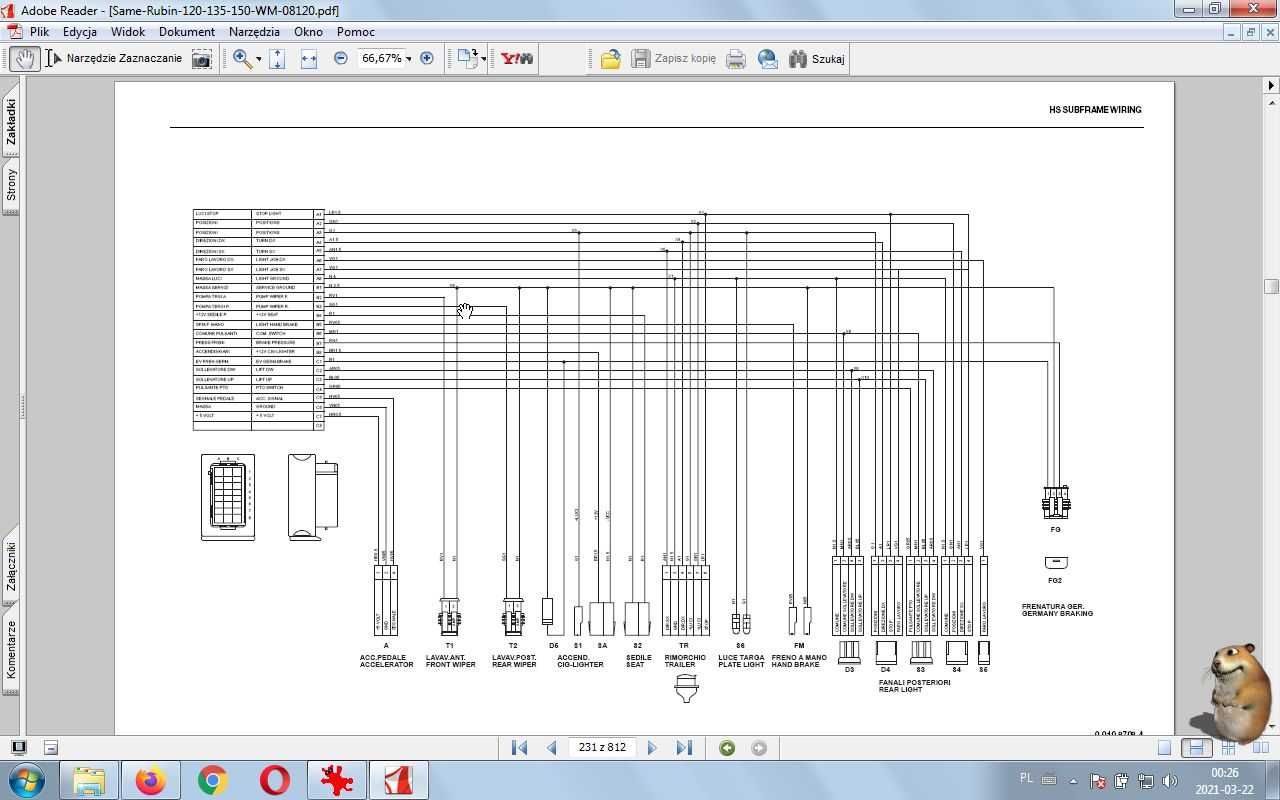Screen dimensions: 1280x800
Task: Open the Komentarze comments side tab
Action: (11, 649)
